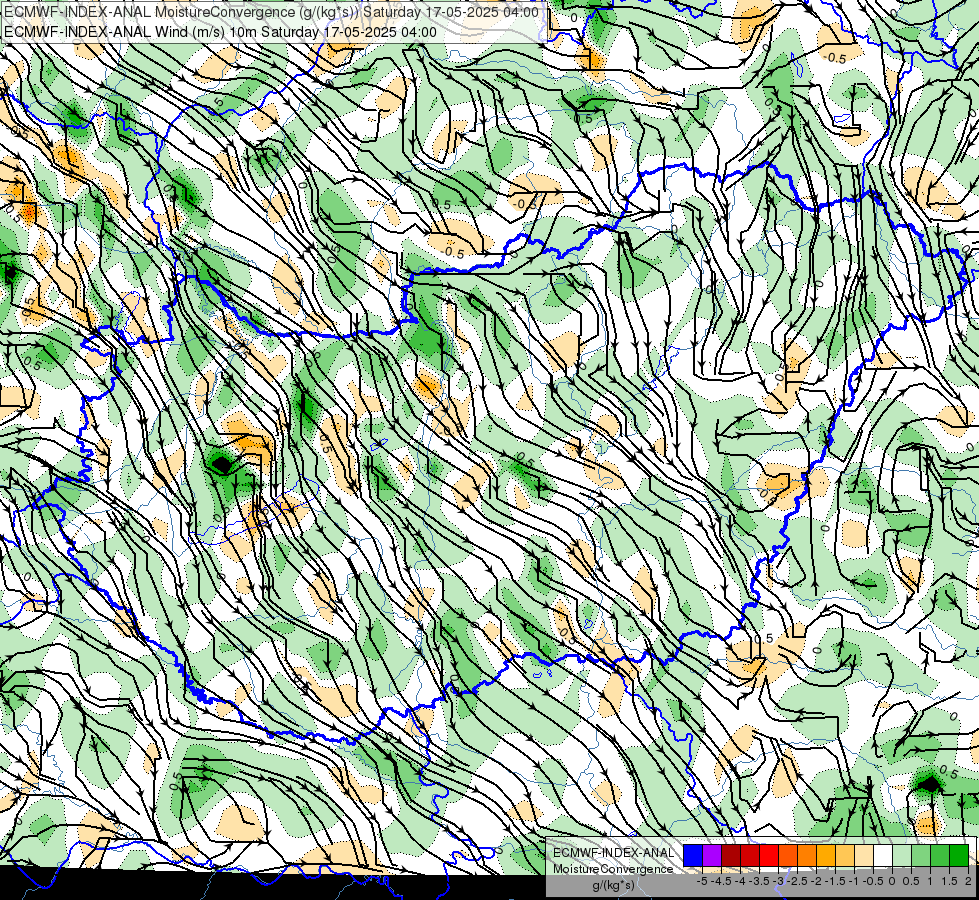Screen dimensions: 979x900
Task: Click the legend's MoistureConvergence label
Action: point(613,869)
